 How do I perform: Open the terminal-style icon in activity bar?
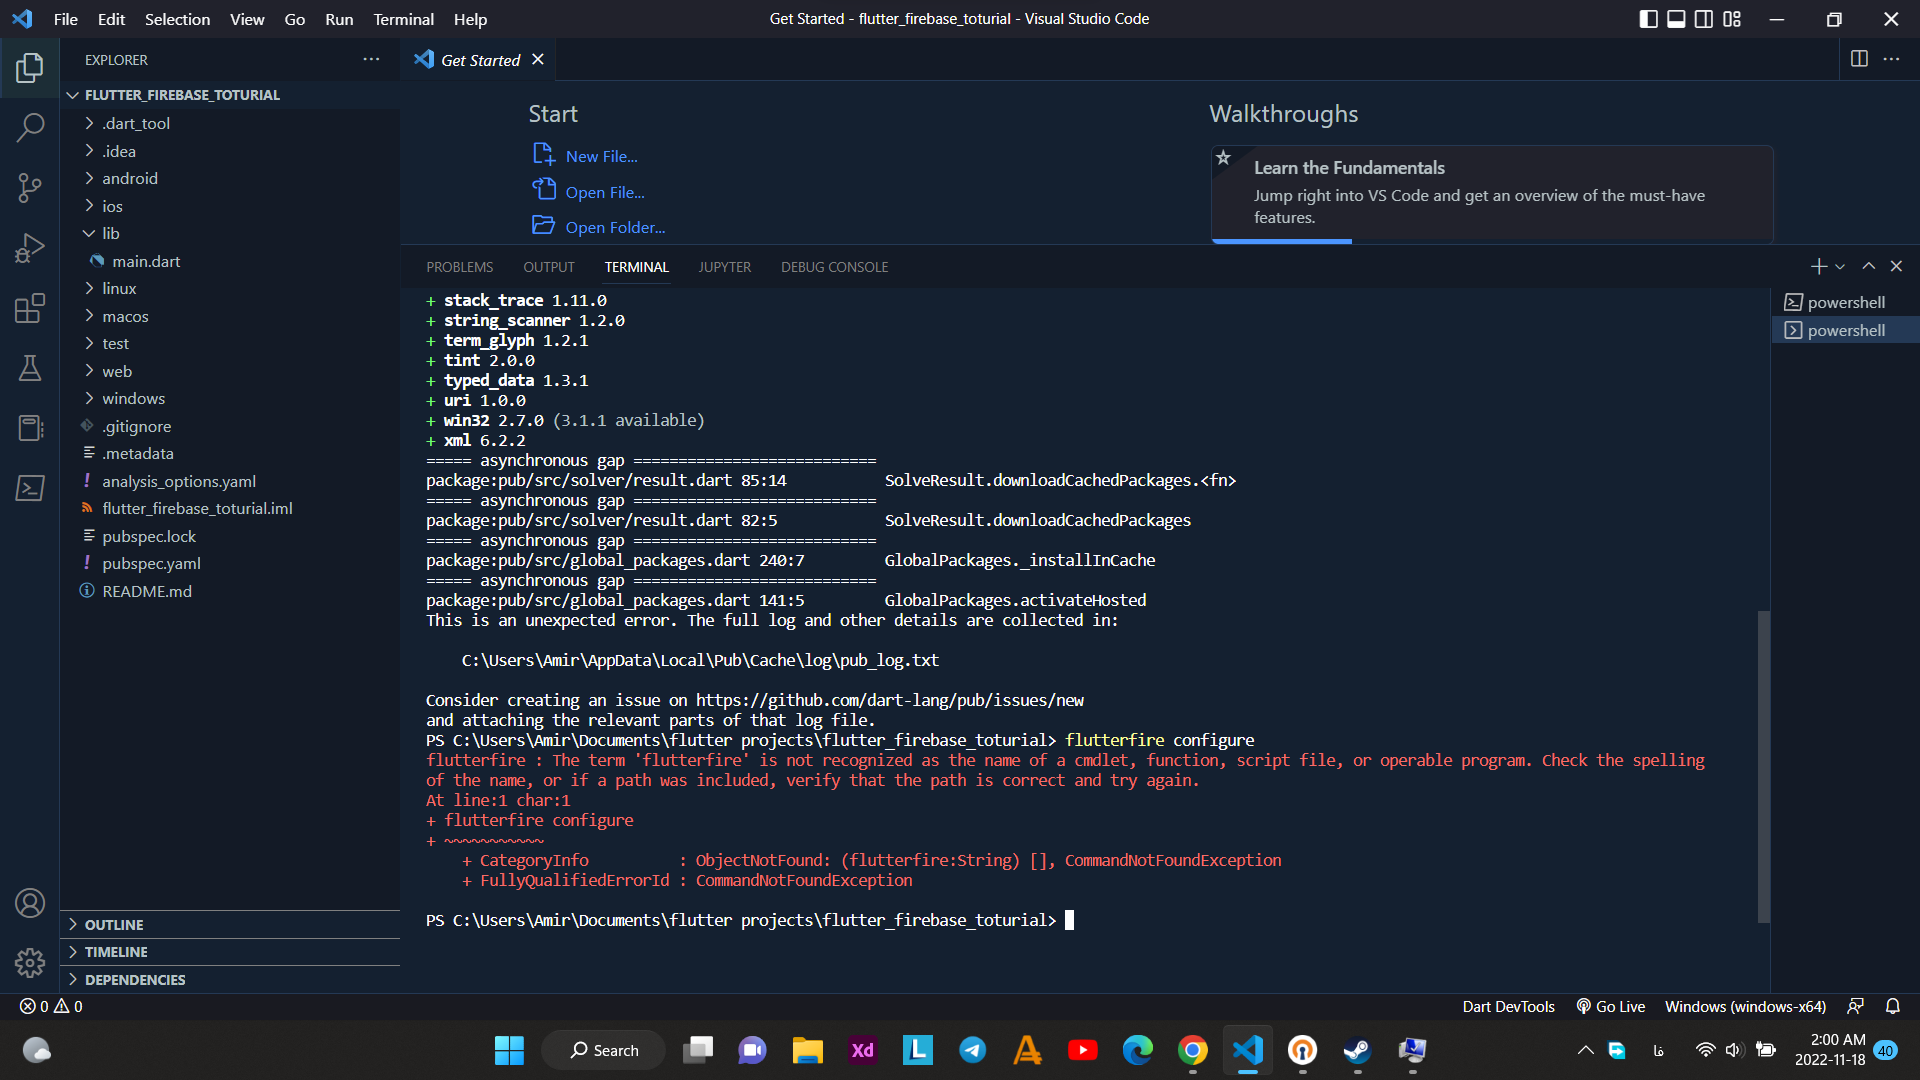[30, 488]
